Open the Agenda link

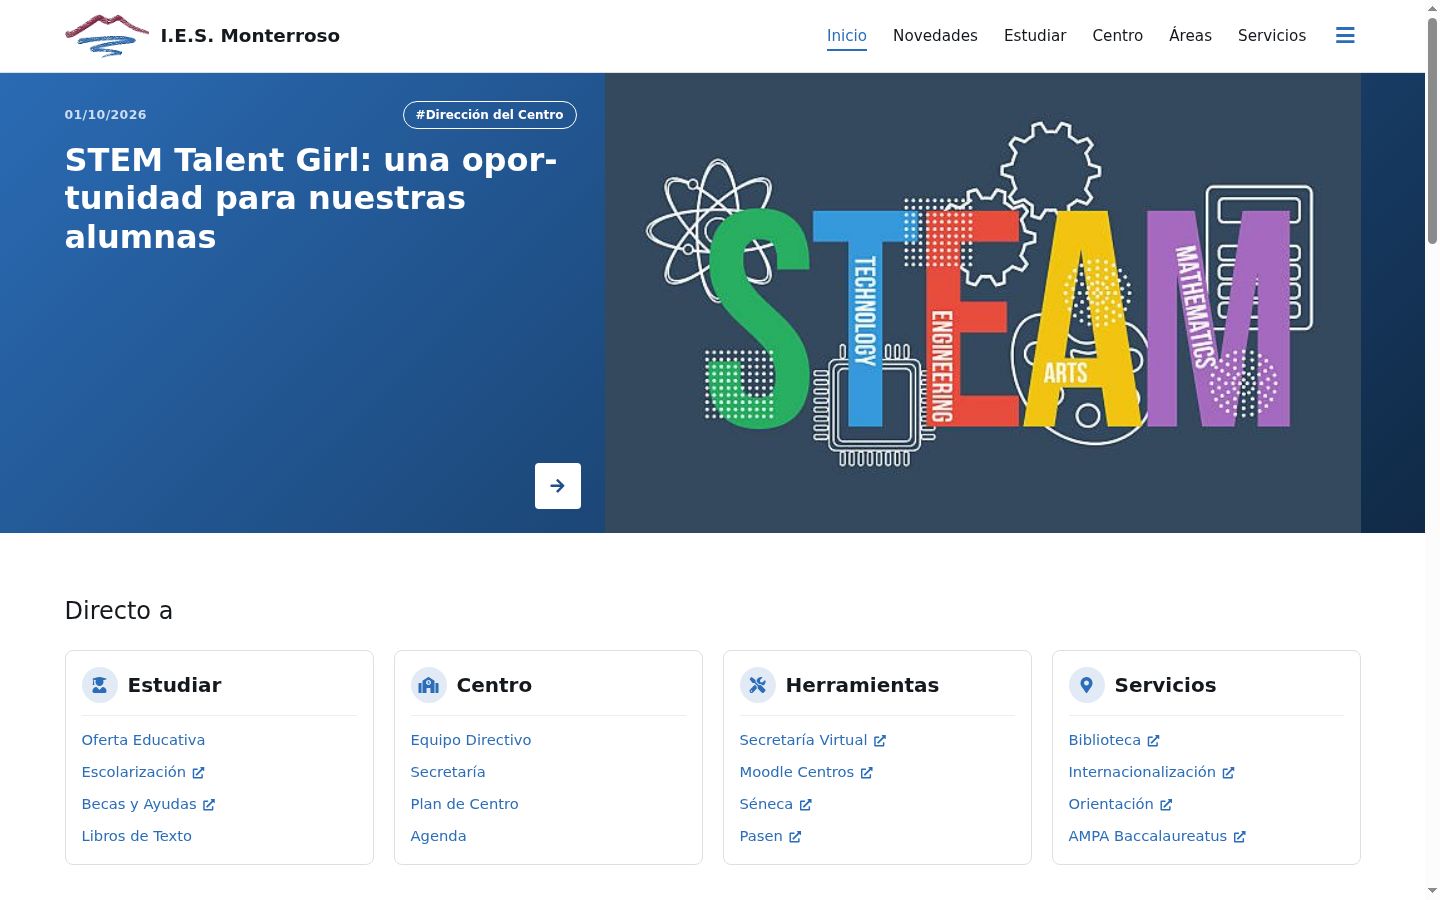click(x=439, y=836)
